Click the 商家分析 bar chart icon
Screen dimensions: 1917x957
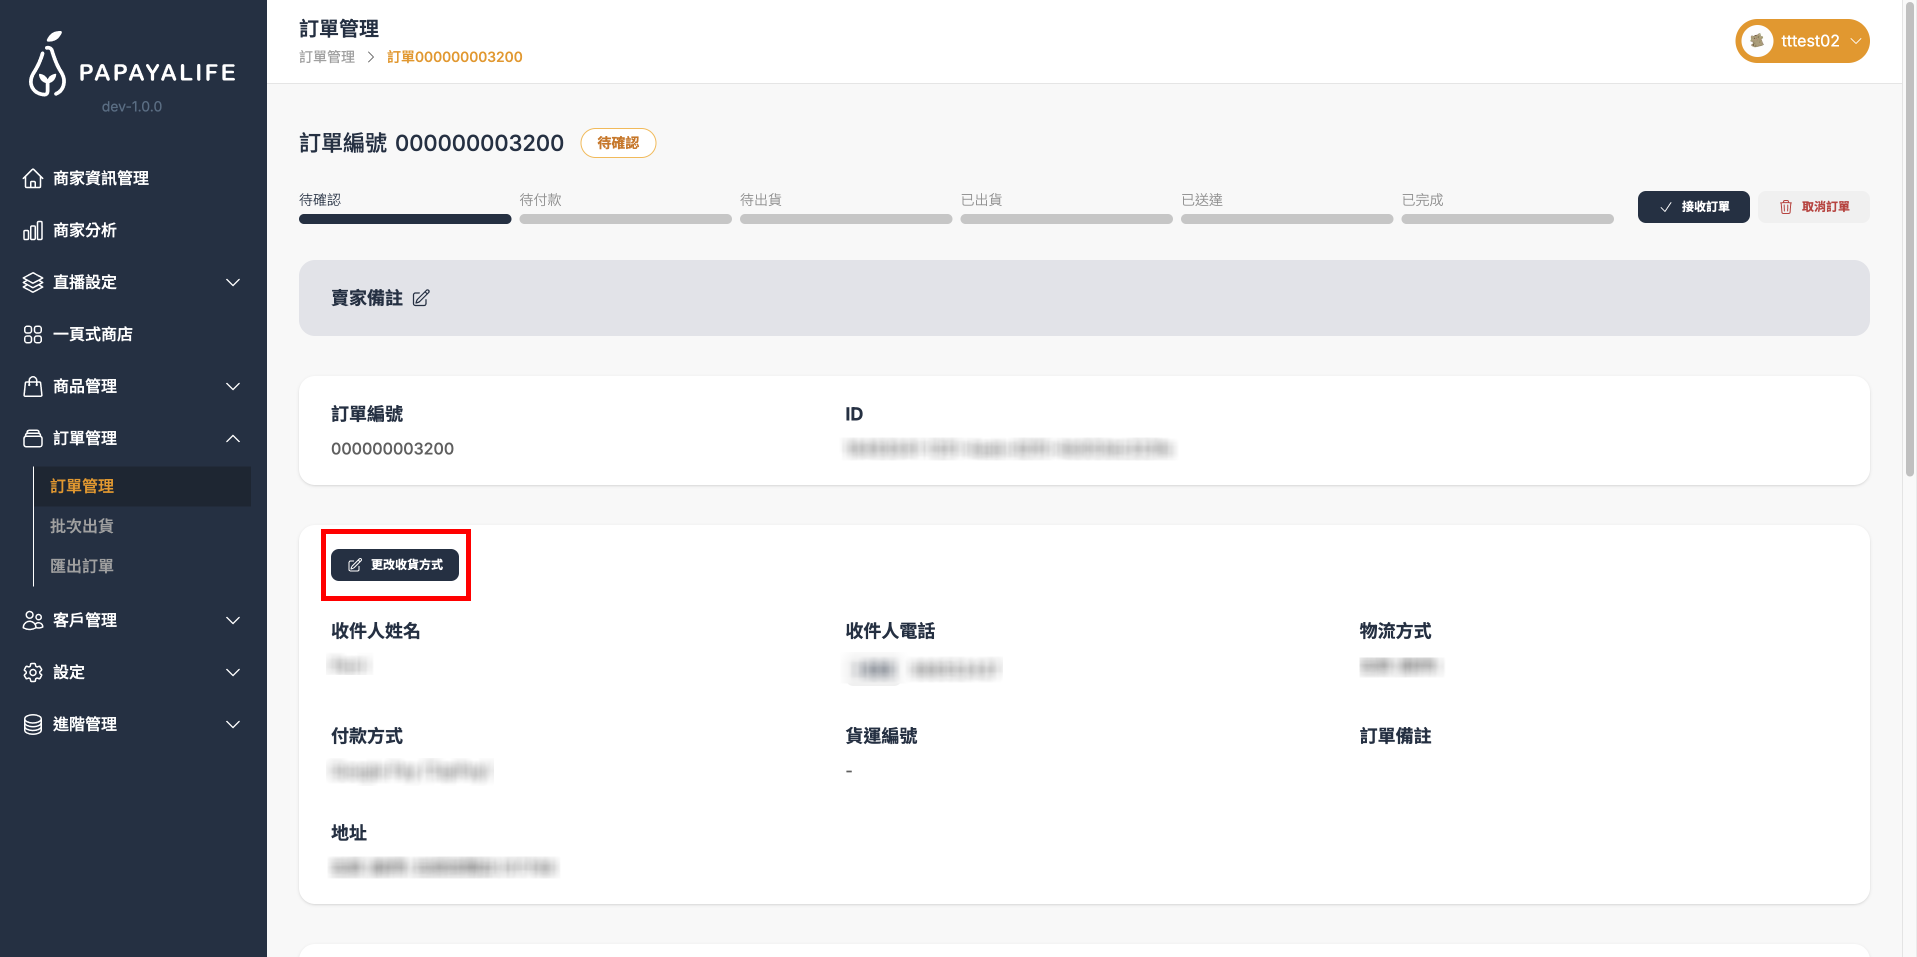33,231
